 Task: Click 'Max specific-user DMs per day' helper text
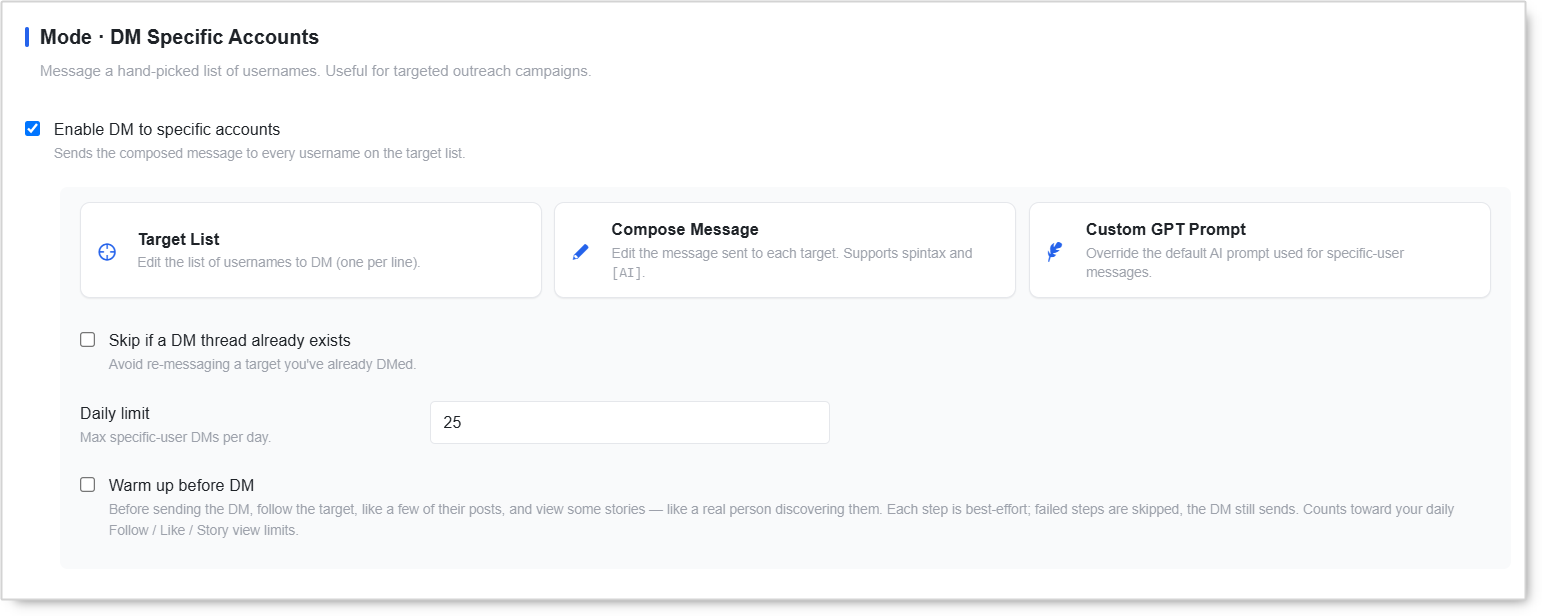click(176, 438)
